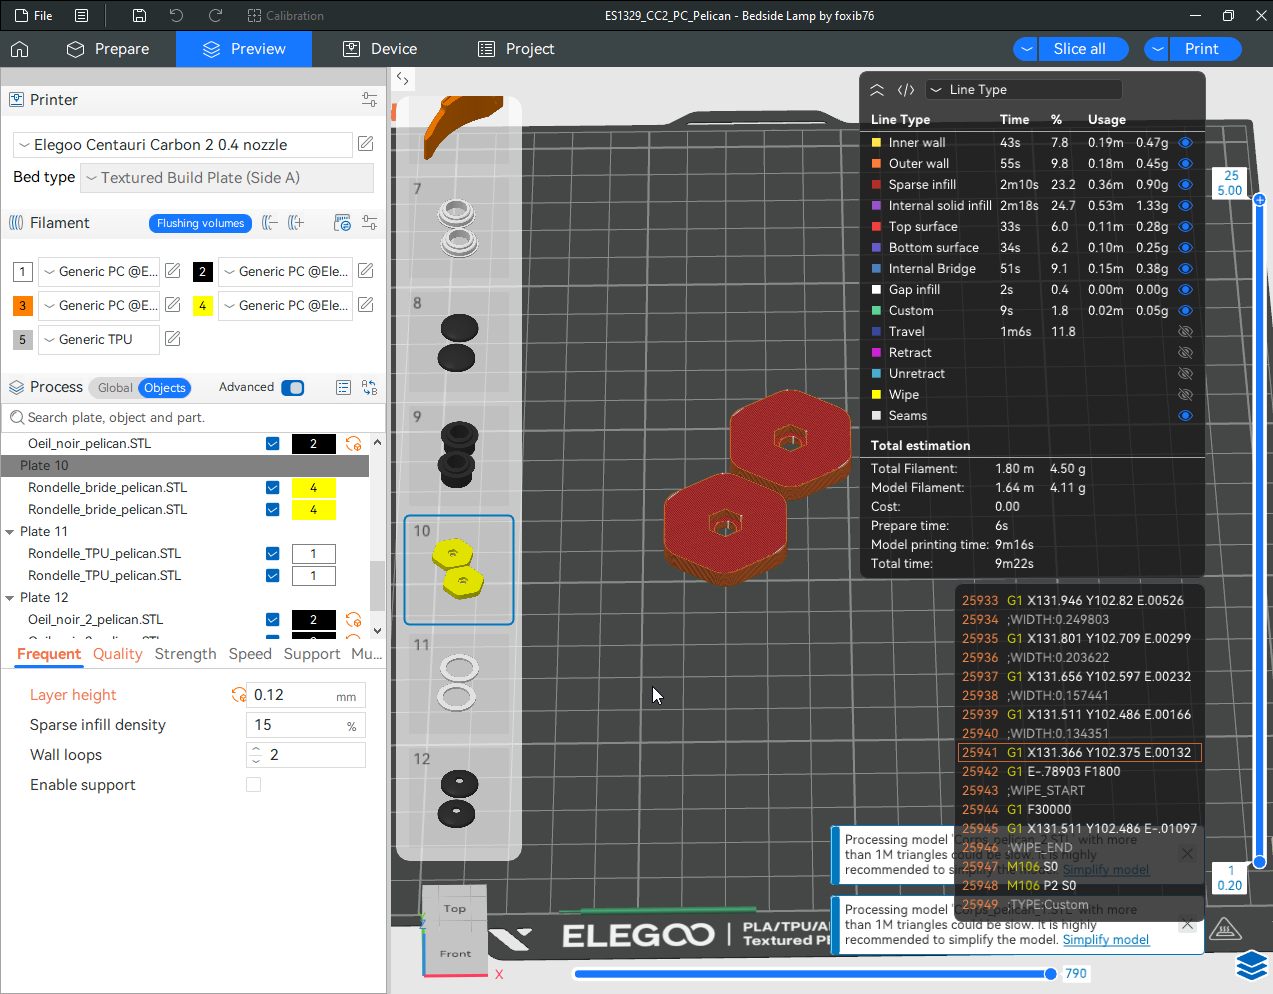Viewport: 1273px width, 994px height.
Task: Collapse the sidebar with arrows icon
Action: (x=402, y=78)
